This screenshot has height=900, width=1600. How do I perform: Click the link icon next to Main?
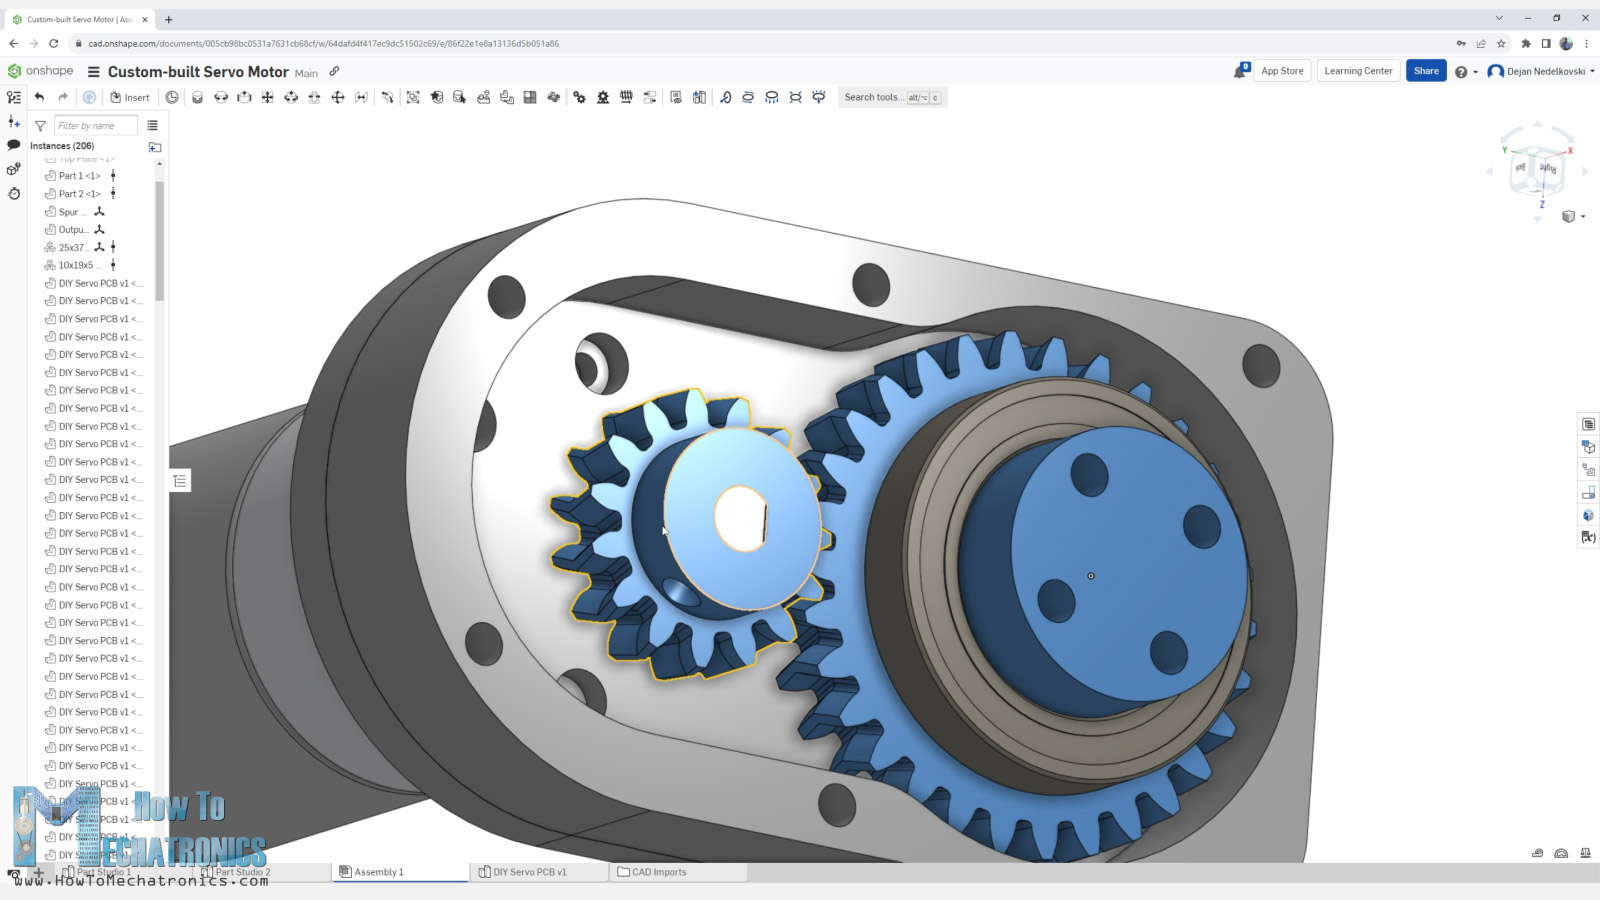tap(334, 72)
